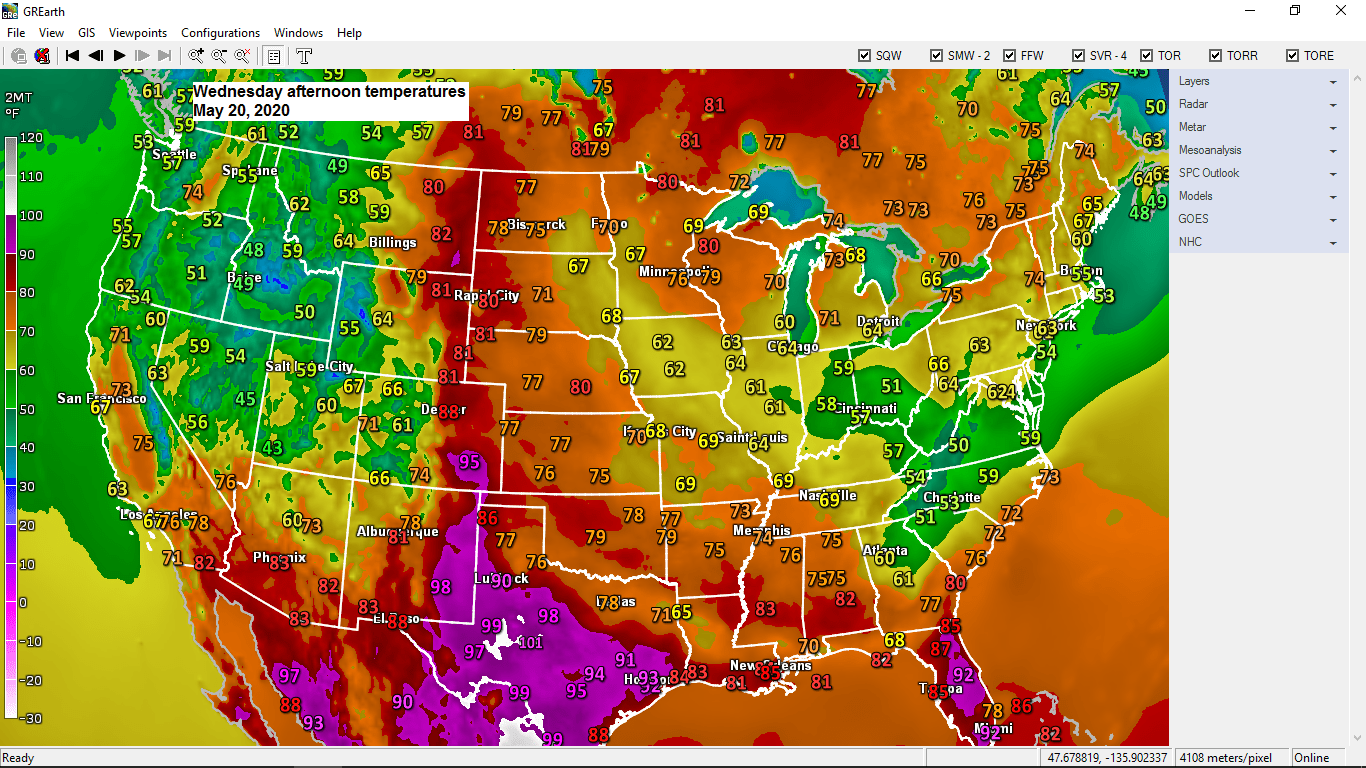Jump to first animation frame
This screenshot has width=1366, height=768.
point(73,56)
